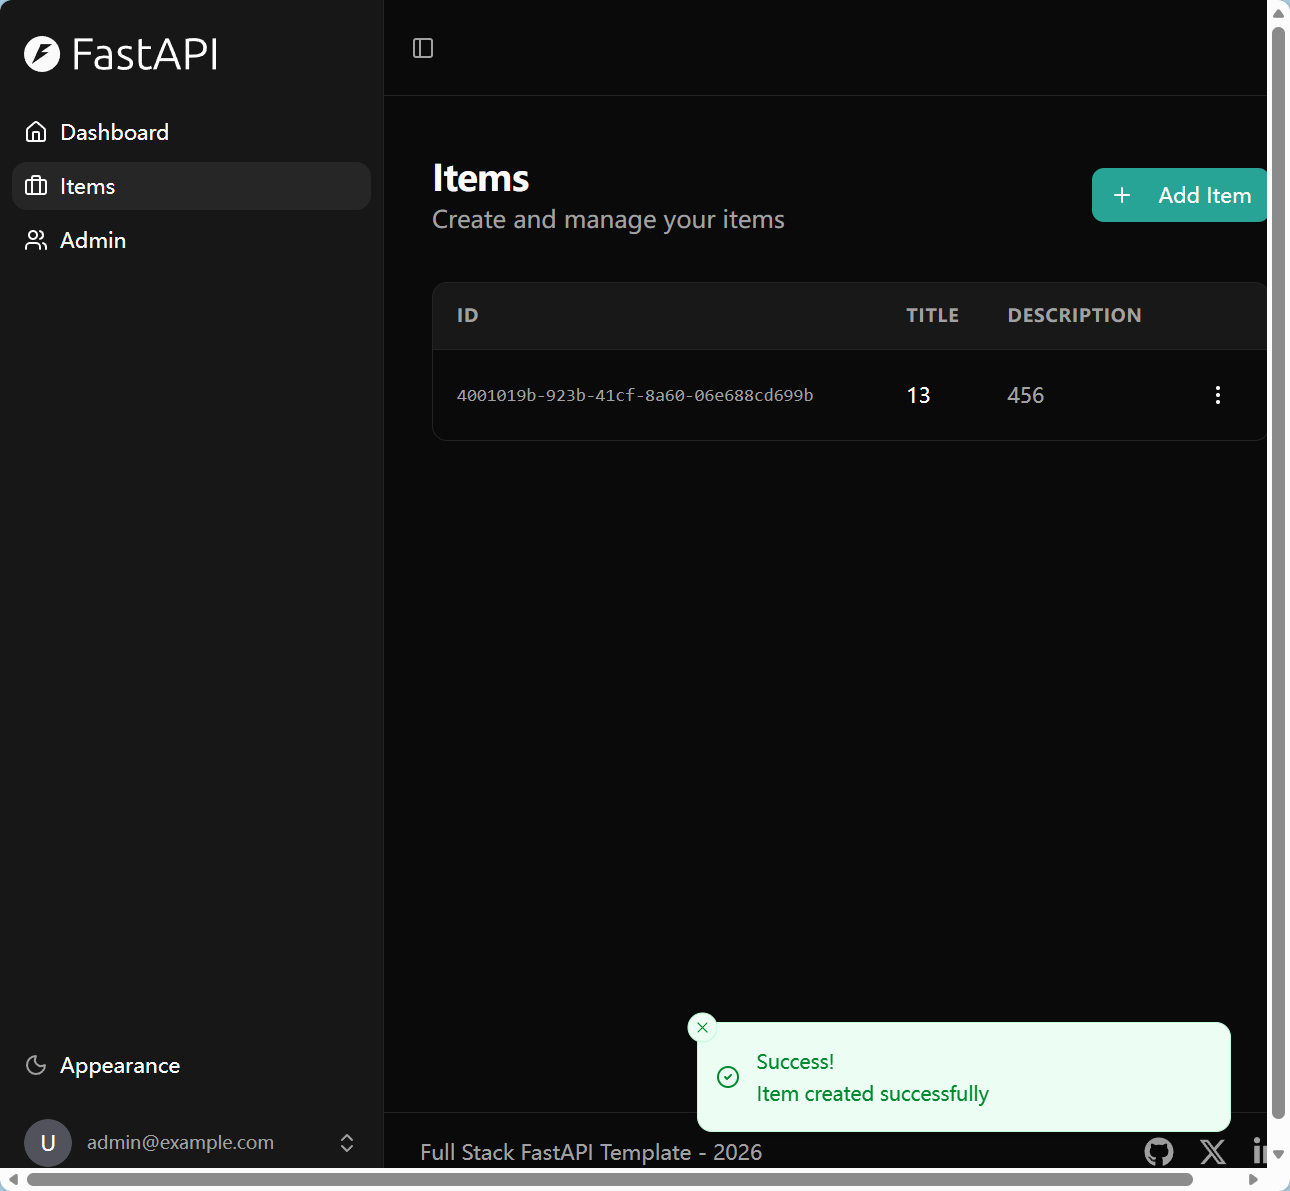
Task: Click the item ID 4001019b cell
Action: 635,395
